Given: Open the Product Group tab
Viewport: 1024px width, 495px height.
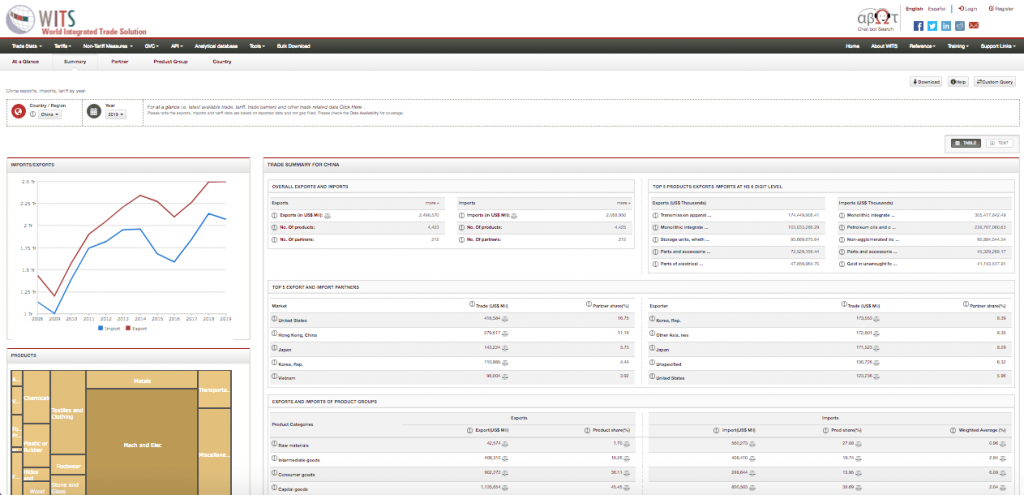Looking at the screenshot, I should tap(170, 61).
